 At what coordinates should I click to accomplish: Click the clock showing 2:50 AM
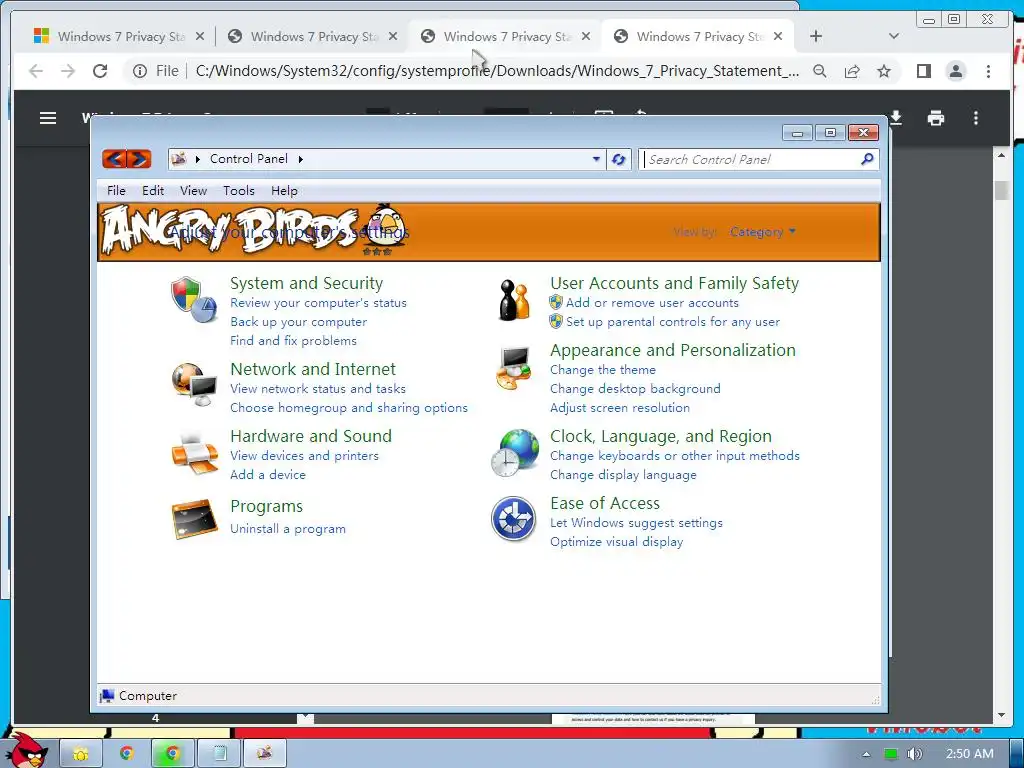tap(969, 754)
